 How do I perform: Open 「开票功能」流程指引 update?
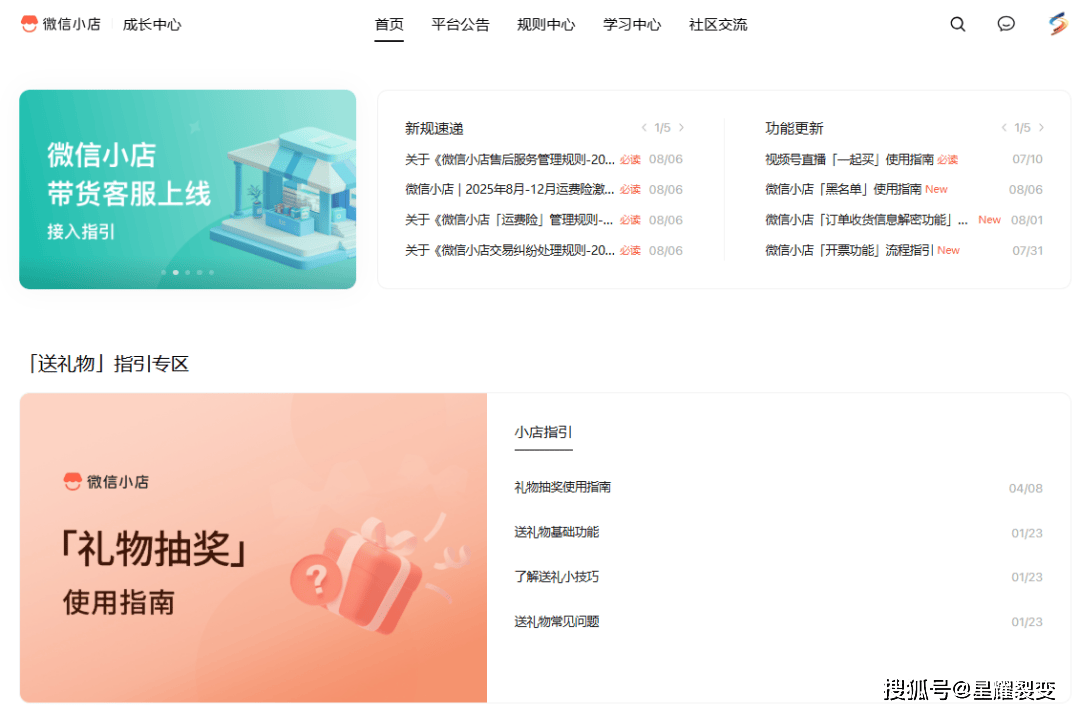point(849,250)
